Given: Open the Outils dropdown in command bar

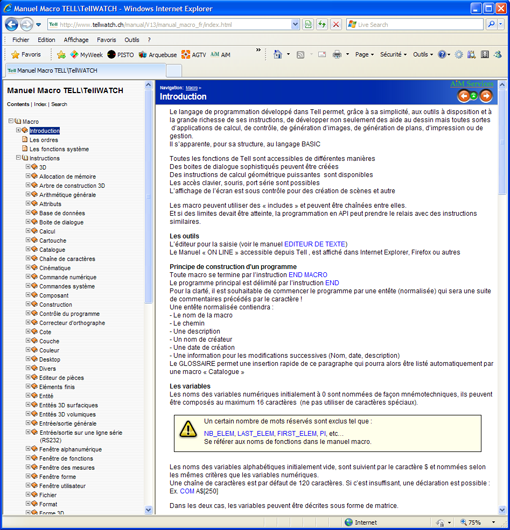Looking at the screenshot, I should pos(423,54).
